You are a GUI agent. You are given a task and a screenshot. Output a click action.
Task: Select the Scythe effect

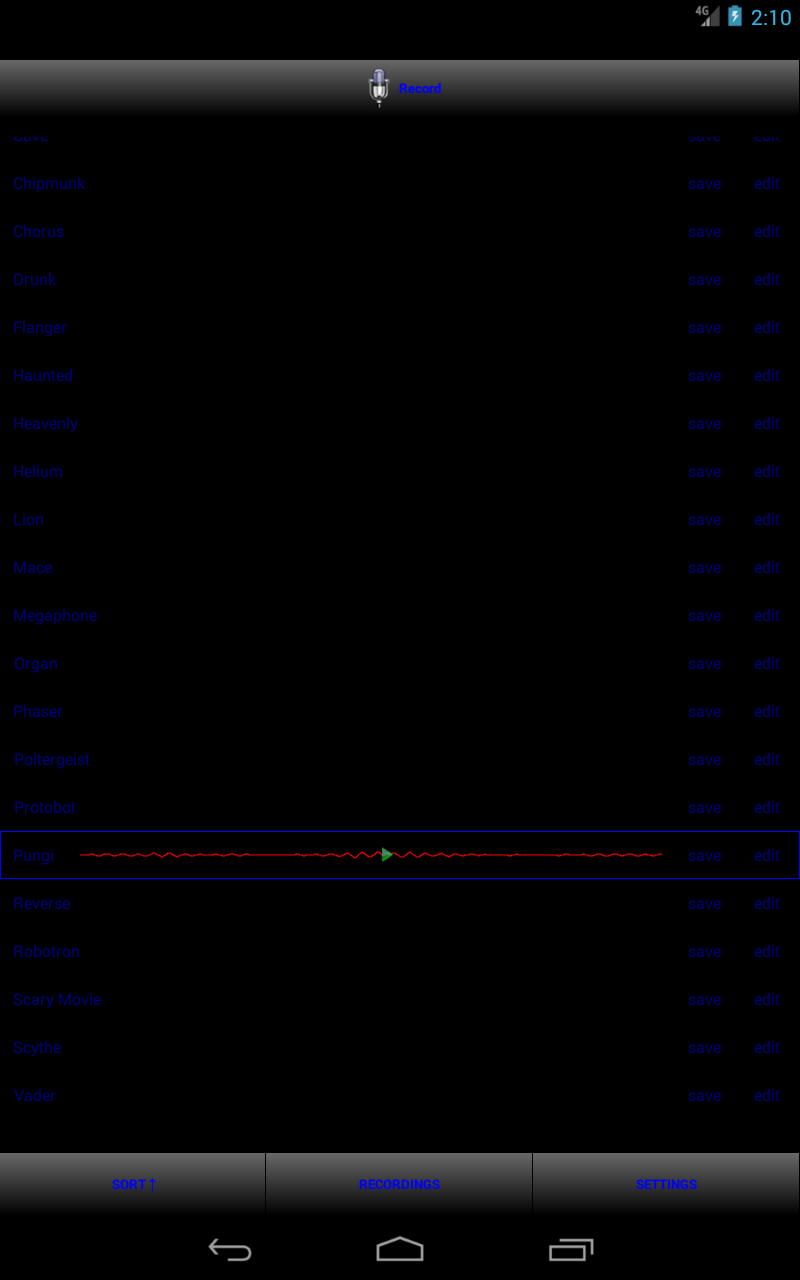[x=38, y=1048]
